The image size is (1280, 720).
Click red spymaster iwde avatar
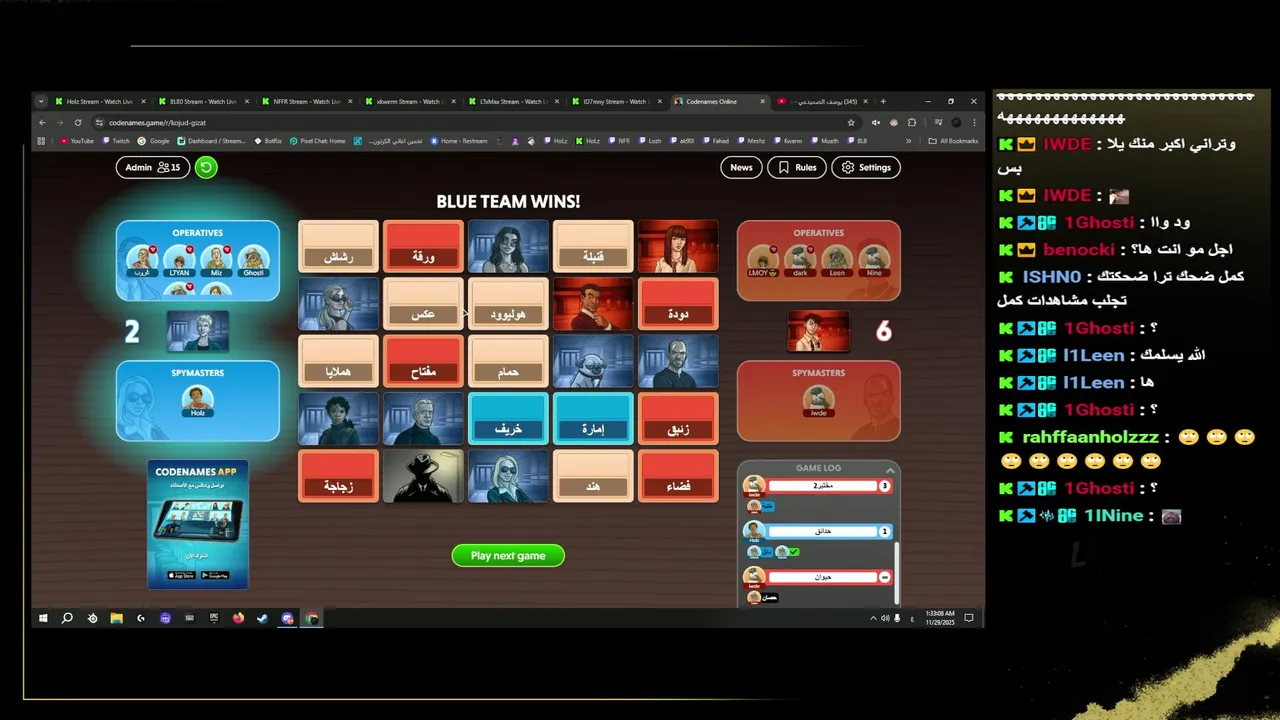click(819, 401)
